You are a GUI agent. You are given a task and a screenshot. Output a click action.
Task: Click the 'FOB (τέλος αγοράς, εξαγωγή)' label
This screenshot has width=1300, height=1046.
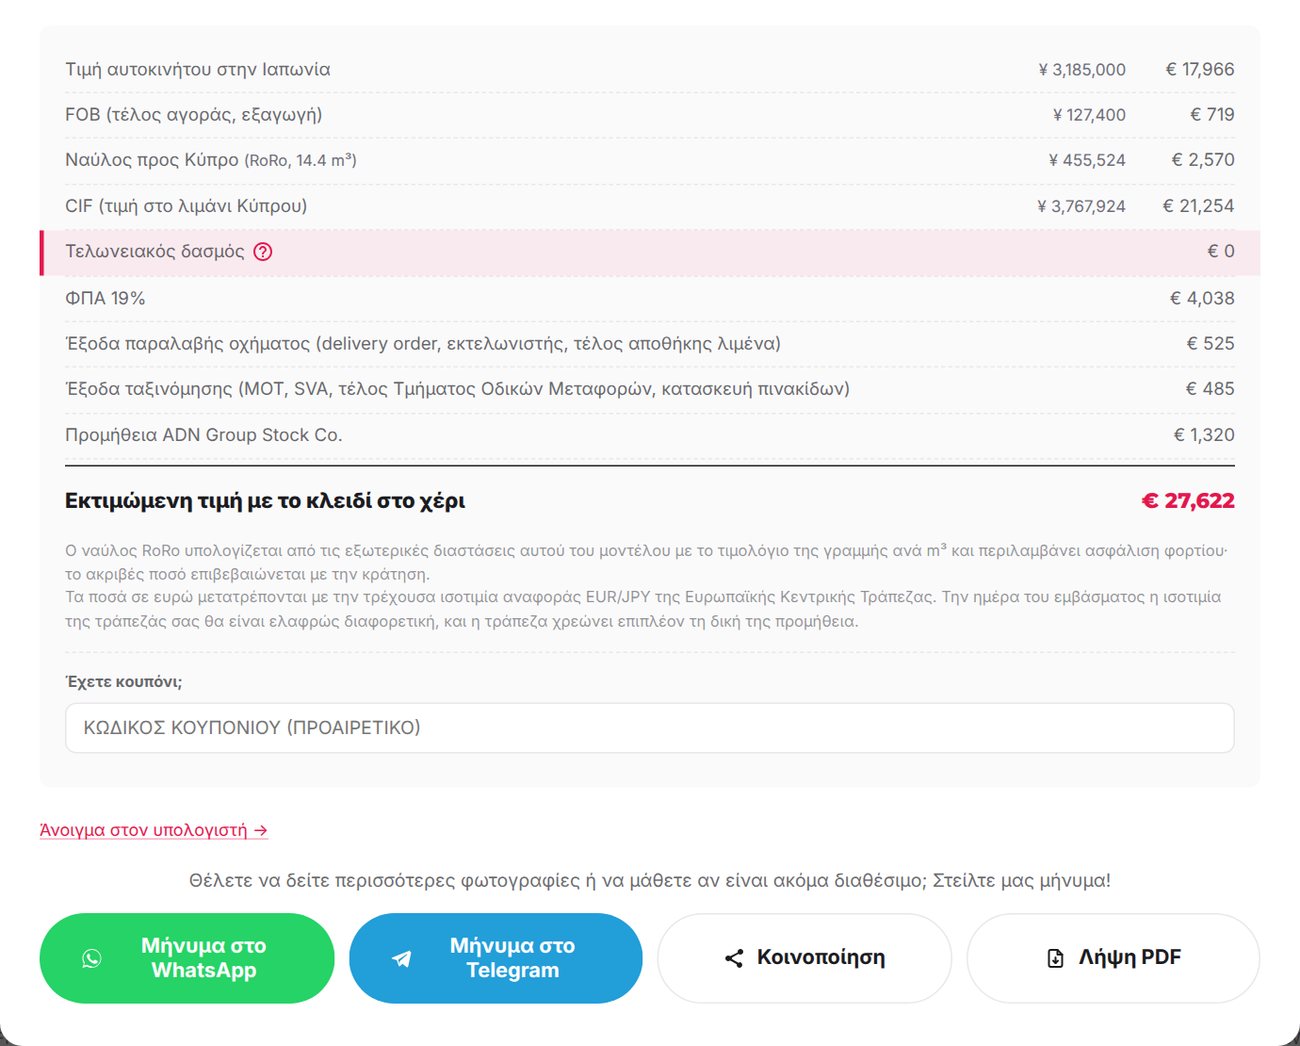tap(194, 115)
